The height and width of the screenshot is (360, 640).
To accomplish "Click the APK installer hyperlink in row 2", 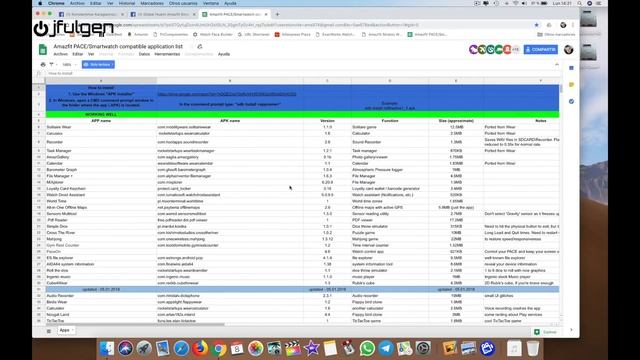I will (x=227, y=94).
